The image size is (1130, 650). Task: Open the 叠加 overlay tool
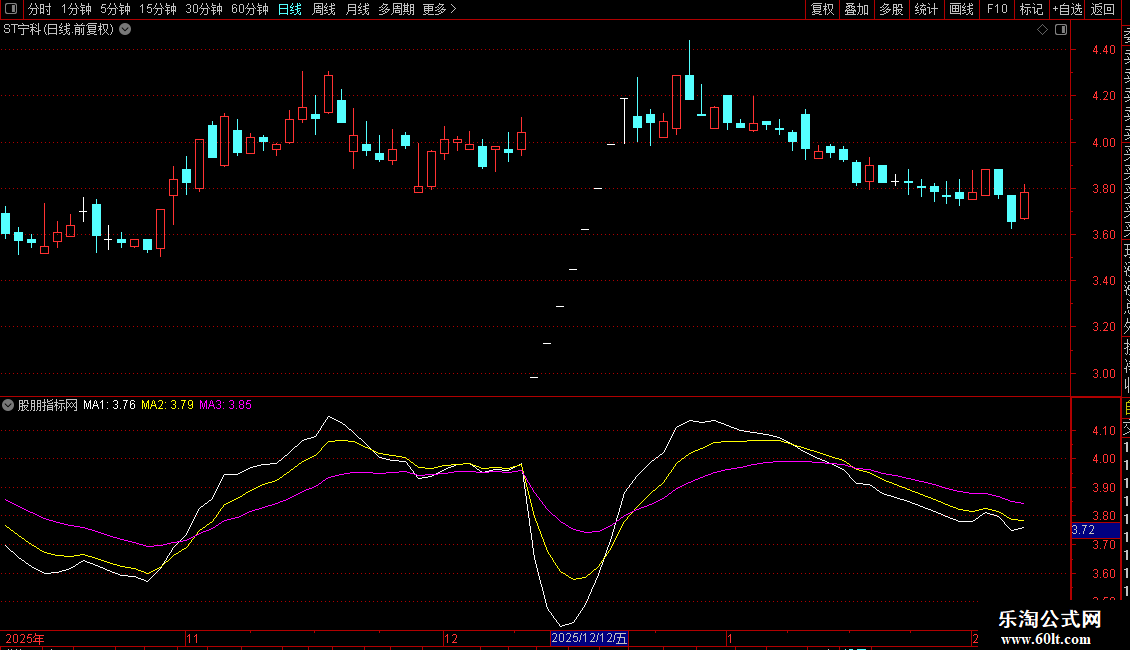pyautogui.click(x=856, y=9)
